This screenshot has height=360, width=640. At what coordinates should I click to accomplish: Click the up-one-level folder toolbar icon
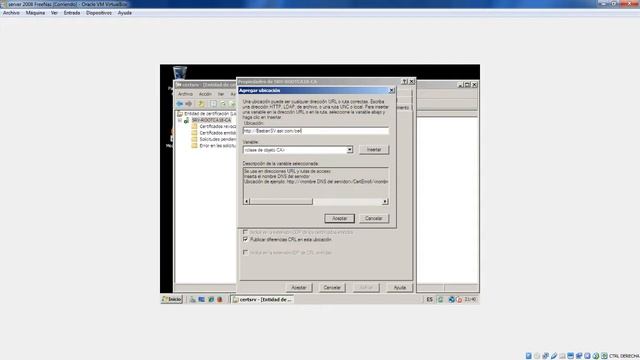pos(201,104)
